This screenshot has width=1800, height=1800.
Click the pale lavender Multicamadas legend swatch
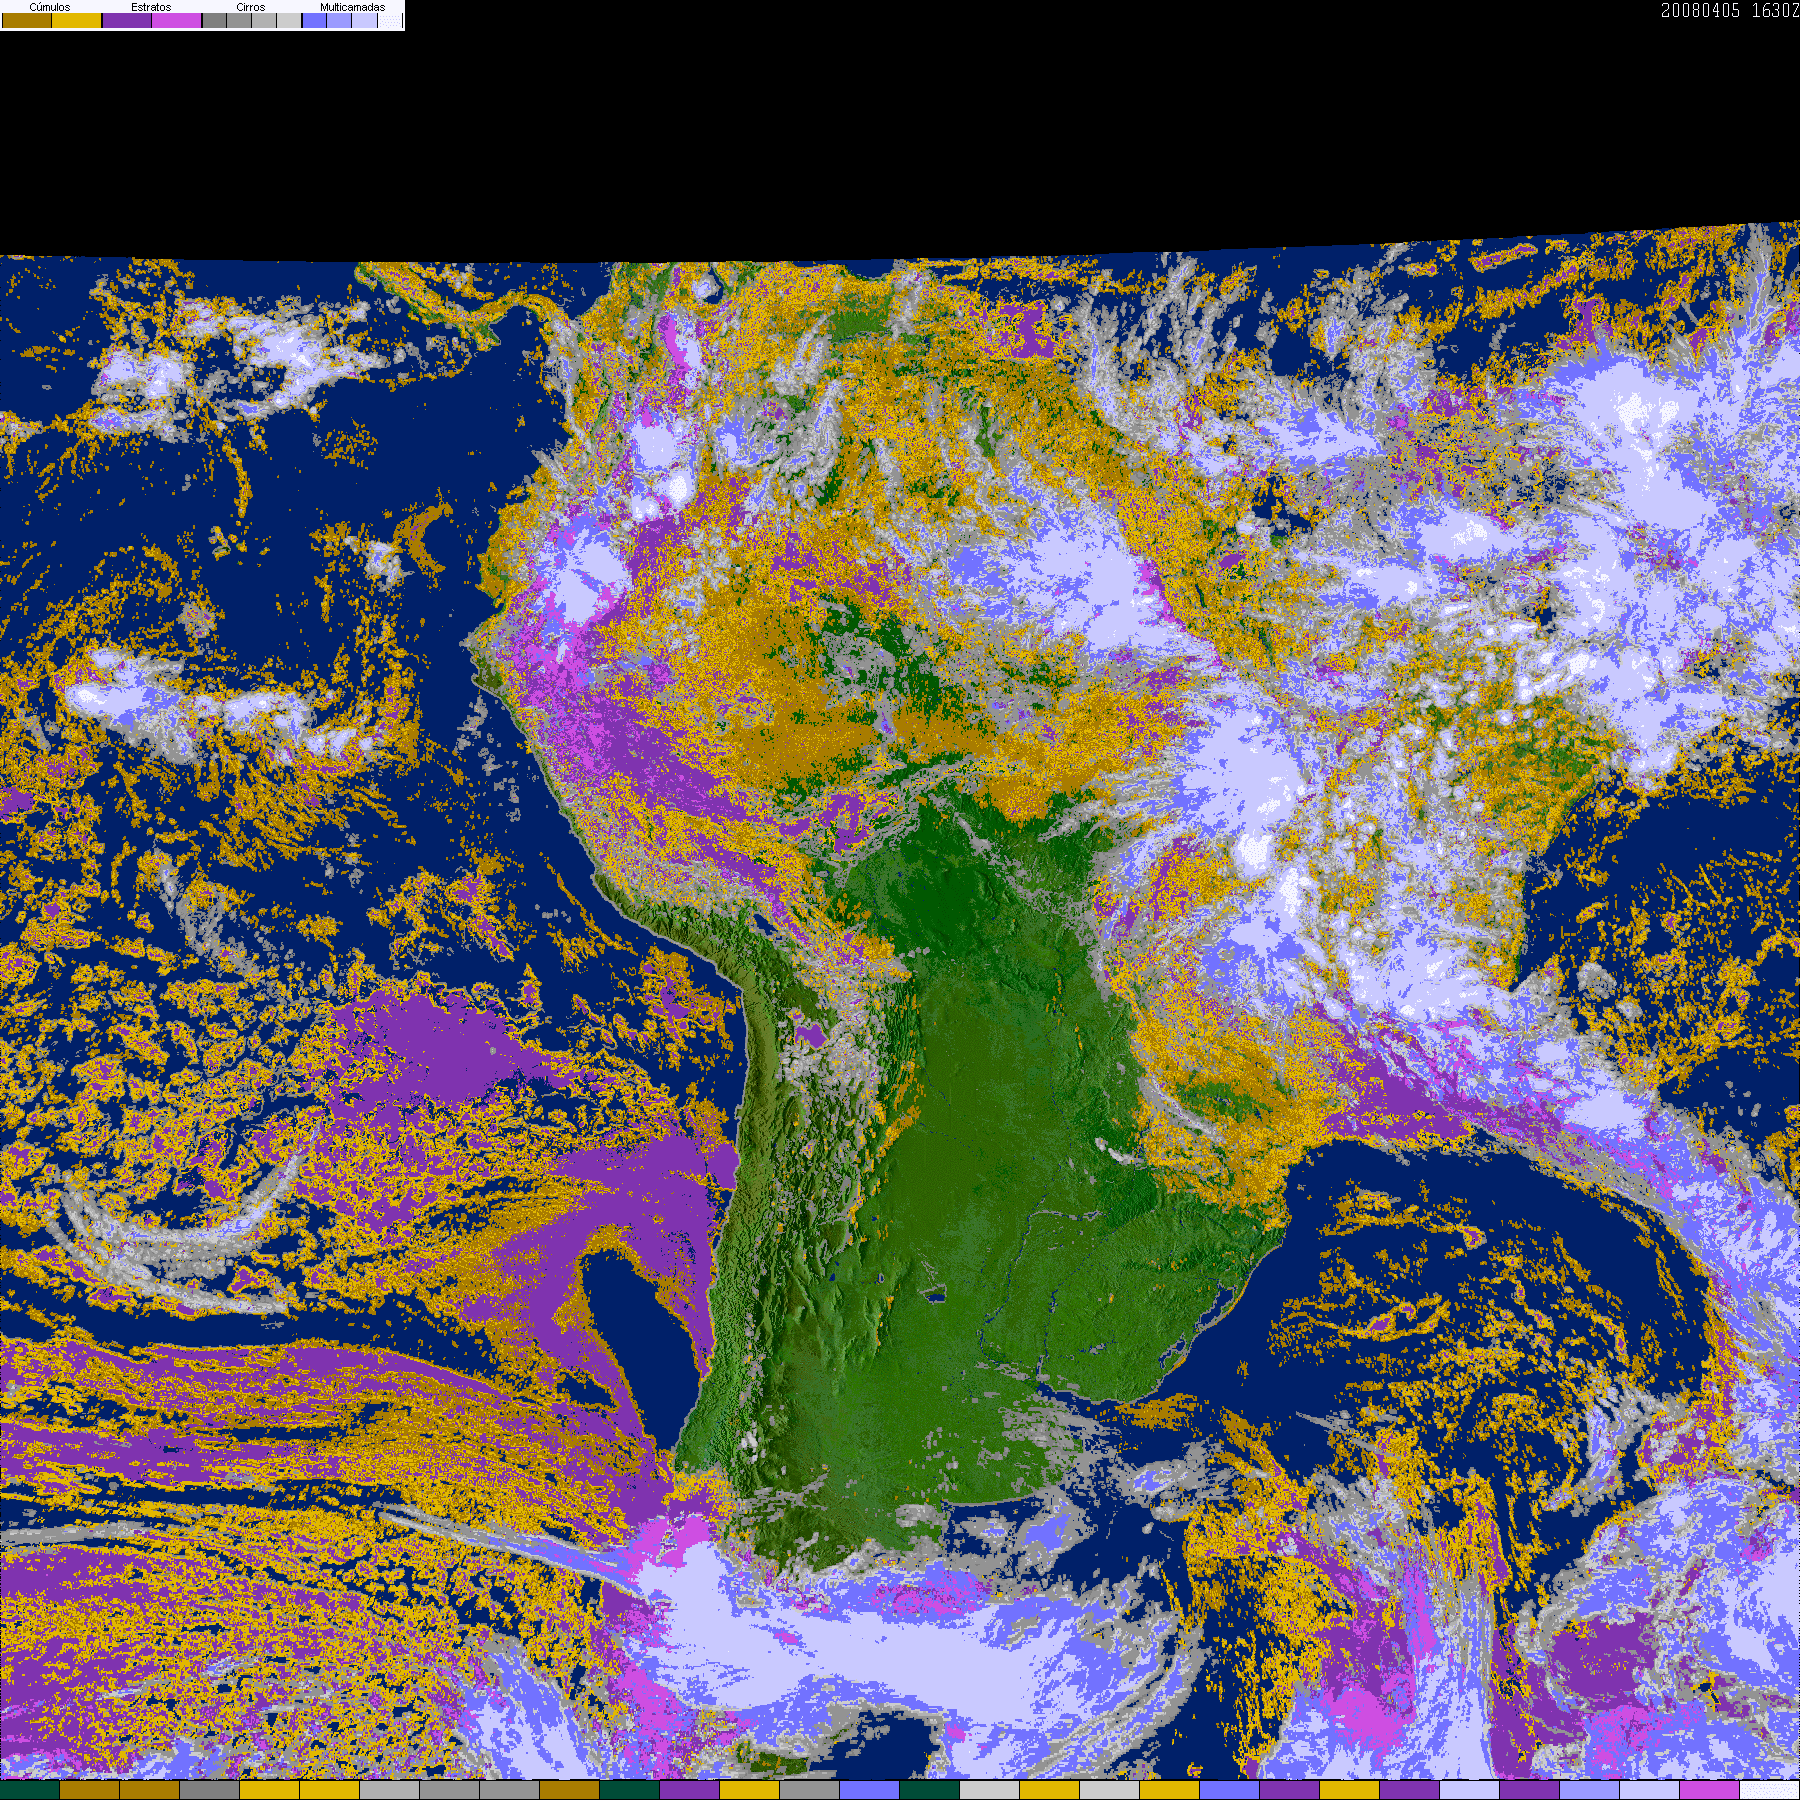click(x=365, y=20)
